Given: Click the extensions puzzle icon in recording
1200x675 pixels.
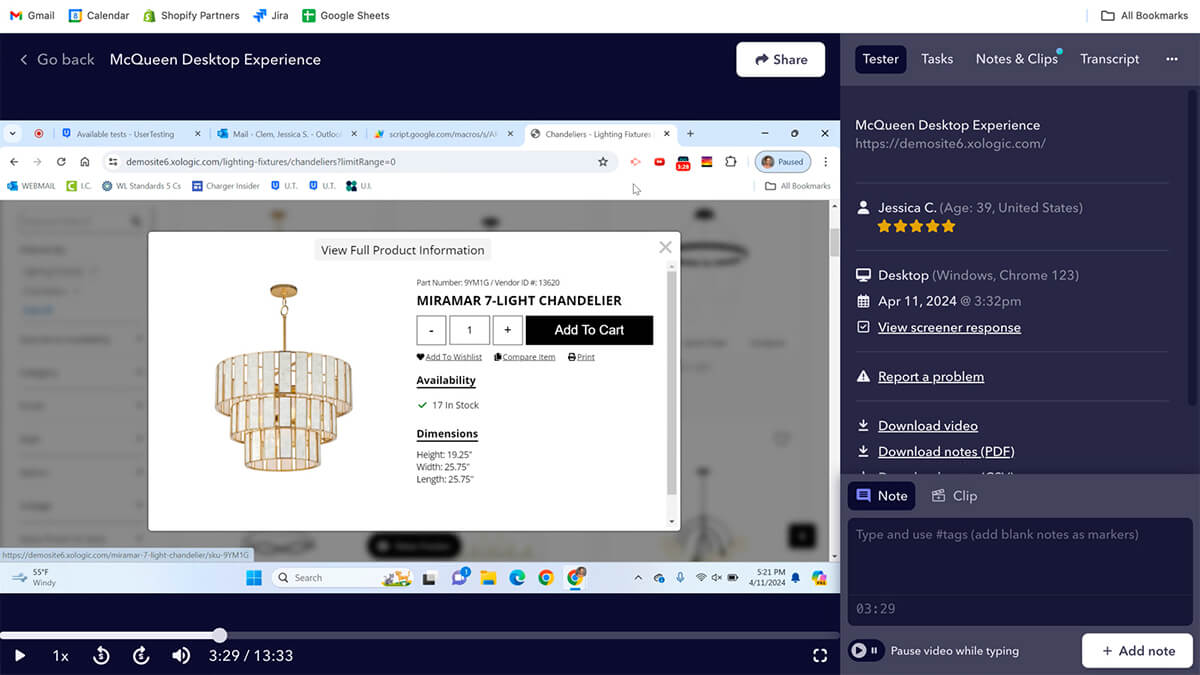Looking at the screenshot, I should pos(731,162).
